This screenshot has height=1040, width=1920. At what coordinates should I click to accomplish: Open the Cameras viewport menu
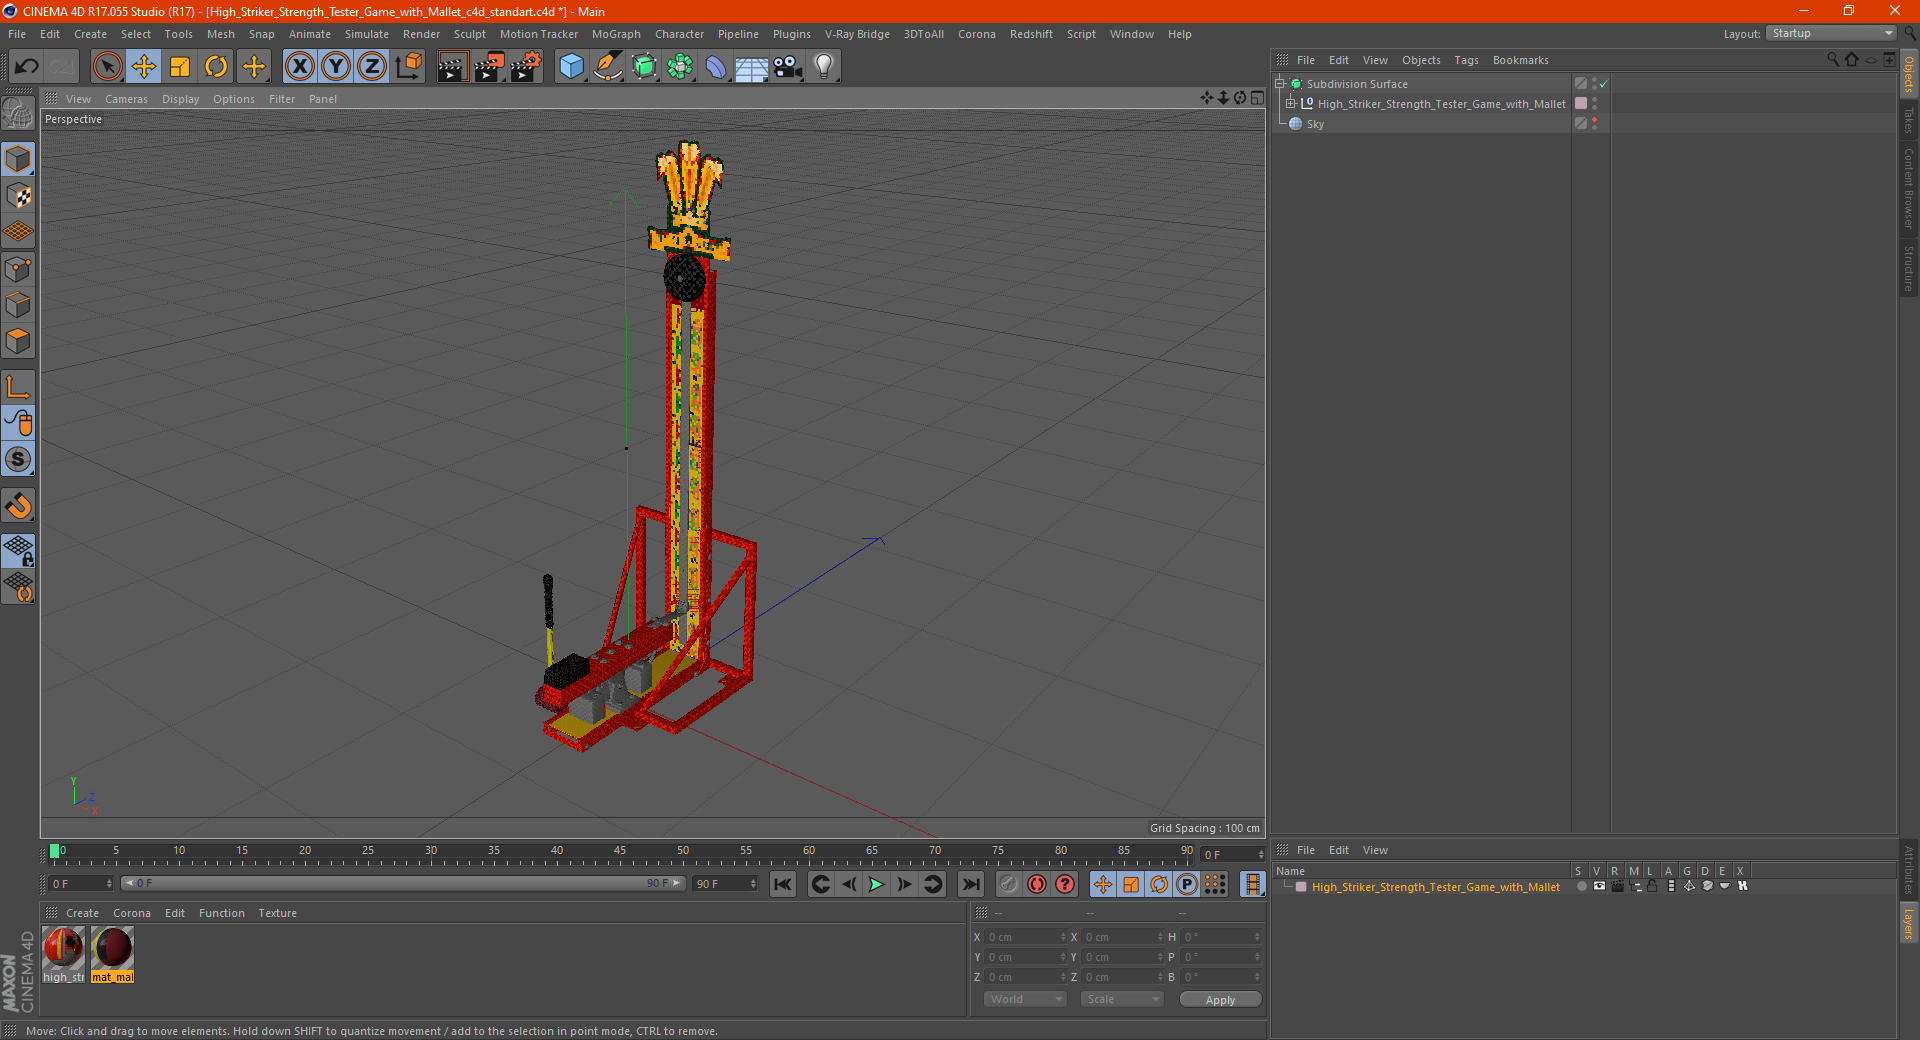click(x=126, y=99)
